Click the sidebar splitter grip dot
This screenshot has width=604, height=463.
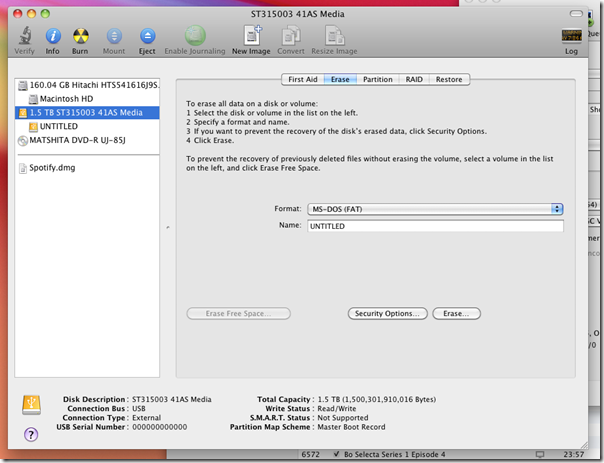point(168,227)
